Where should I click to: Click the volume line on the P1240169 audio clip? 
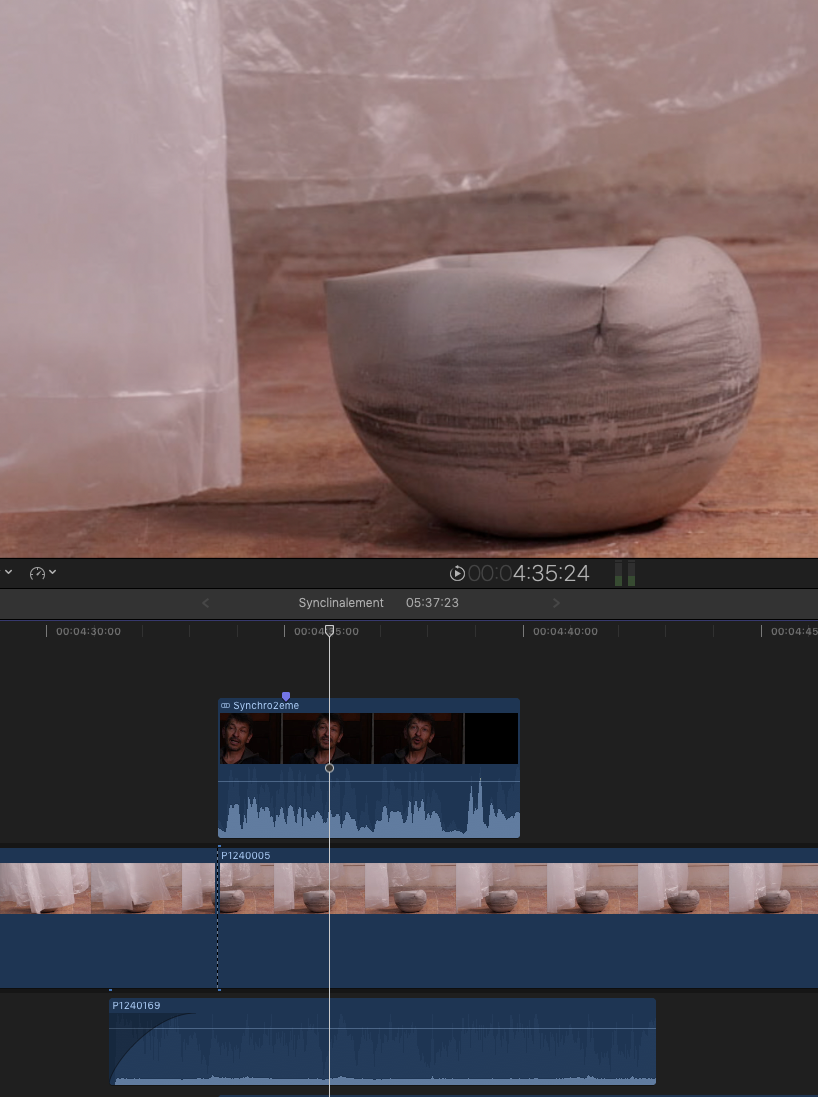click(x=450, y=1028)
